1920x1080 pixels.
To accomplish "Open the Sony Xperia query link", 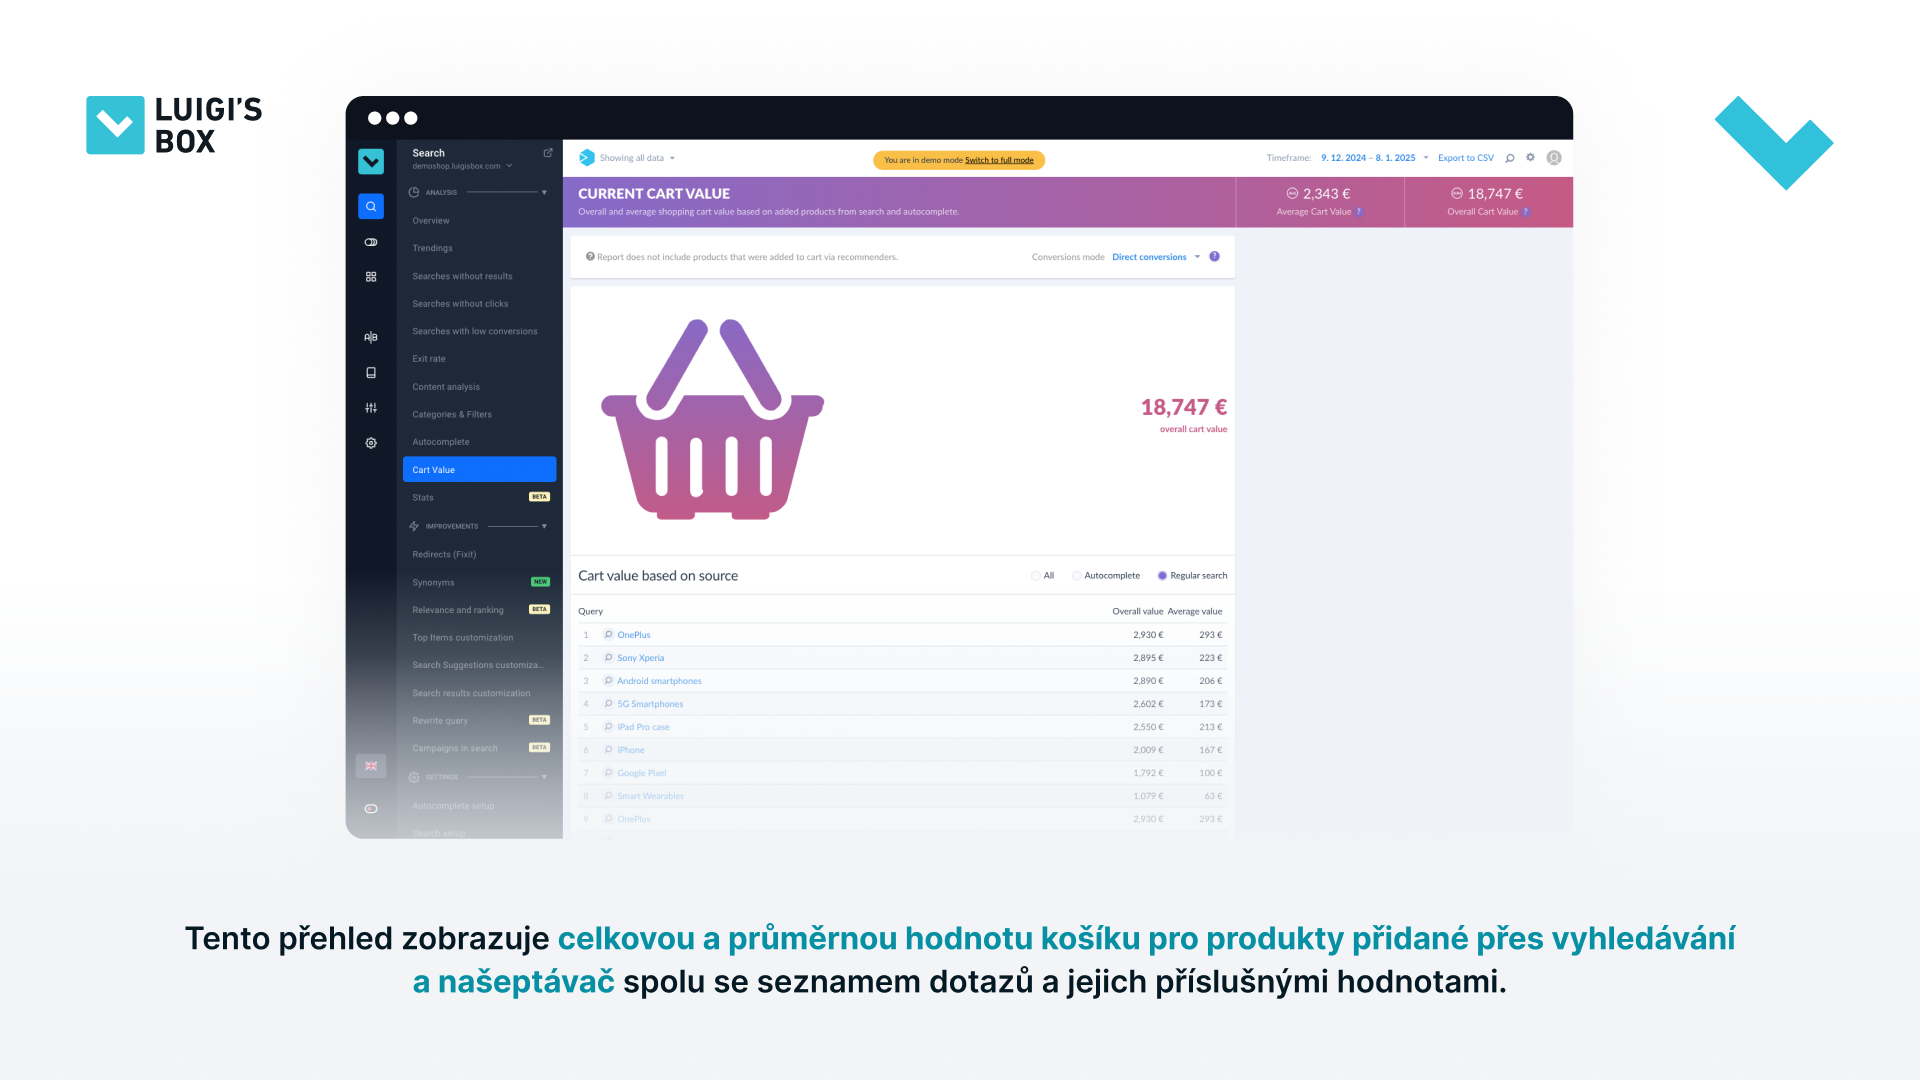I will tap(641, 658).
